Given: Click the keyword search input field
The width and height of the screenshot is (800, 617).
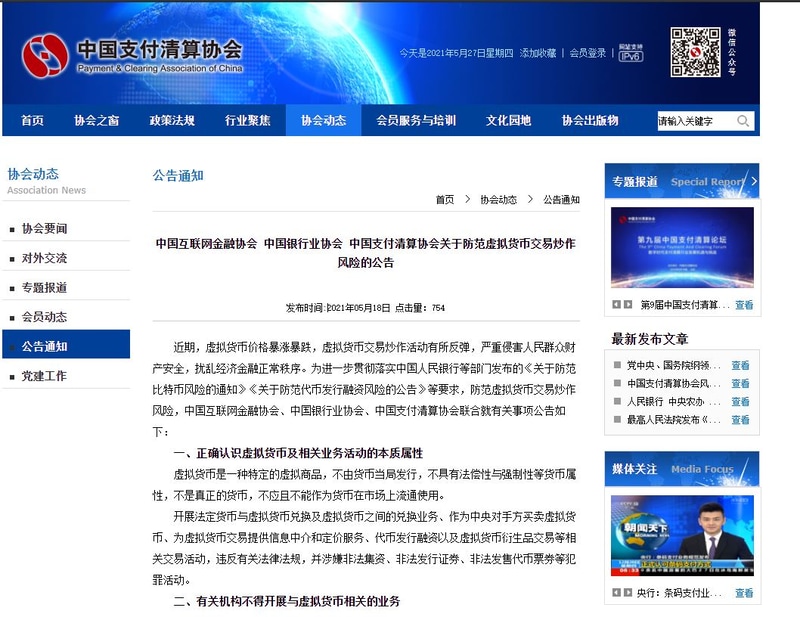Looking at the screenshot, I should (x=696, y=121).
